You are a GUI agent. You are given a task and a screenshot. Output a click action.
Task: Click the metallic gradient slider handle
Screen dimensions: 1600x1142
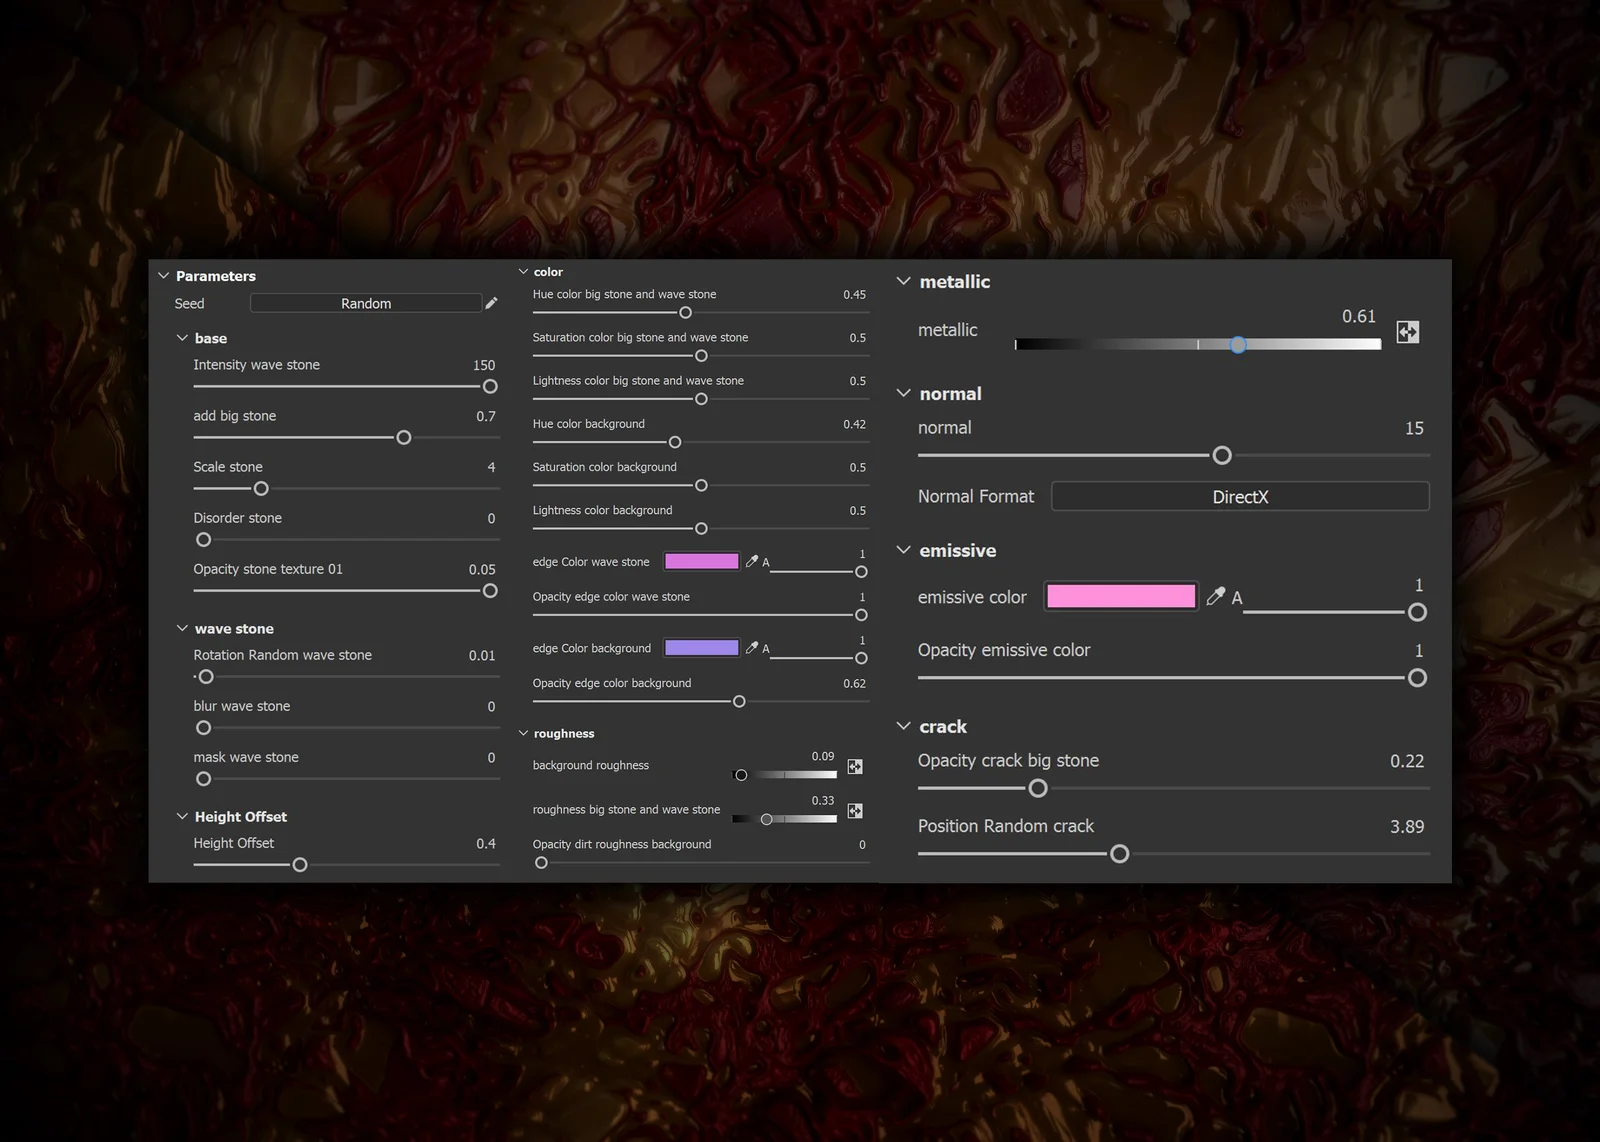click(x=1238, y=345)
